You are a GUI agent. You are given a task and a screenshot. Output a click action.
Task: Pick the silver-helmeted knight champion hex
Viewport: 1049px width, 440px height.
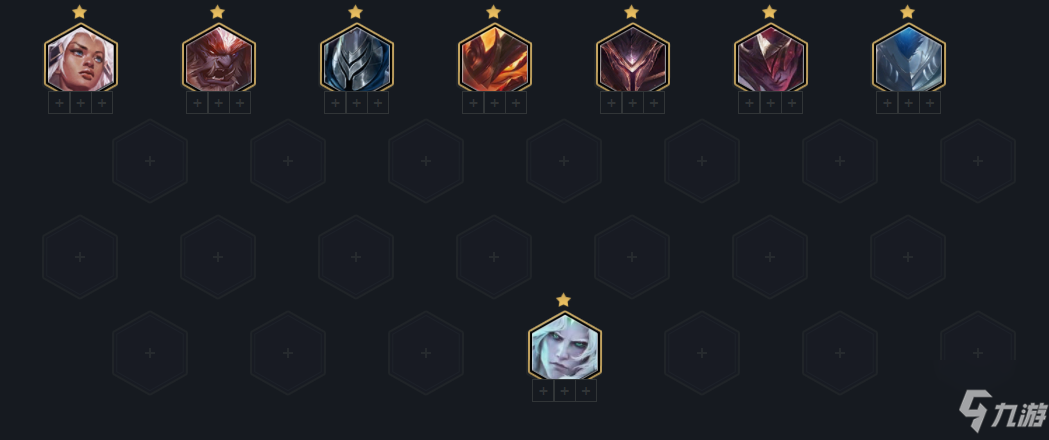click(357, 59)
